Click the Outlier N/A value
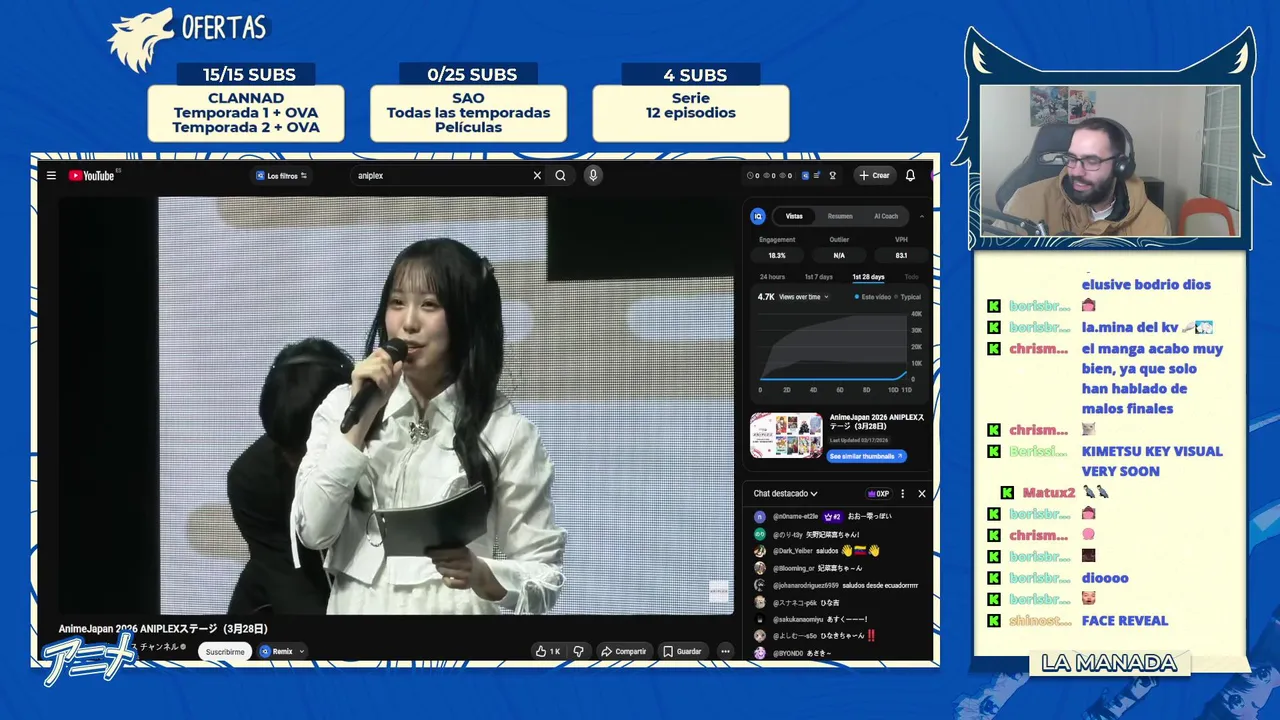1280x720 pixels. pos(839,256)
